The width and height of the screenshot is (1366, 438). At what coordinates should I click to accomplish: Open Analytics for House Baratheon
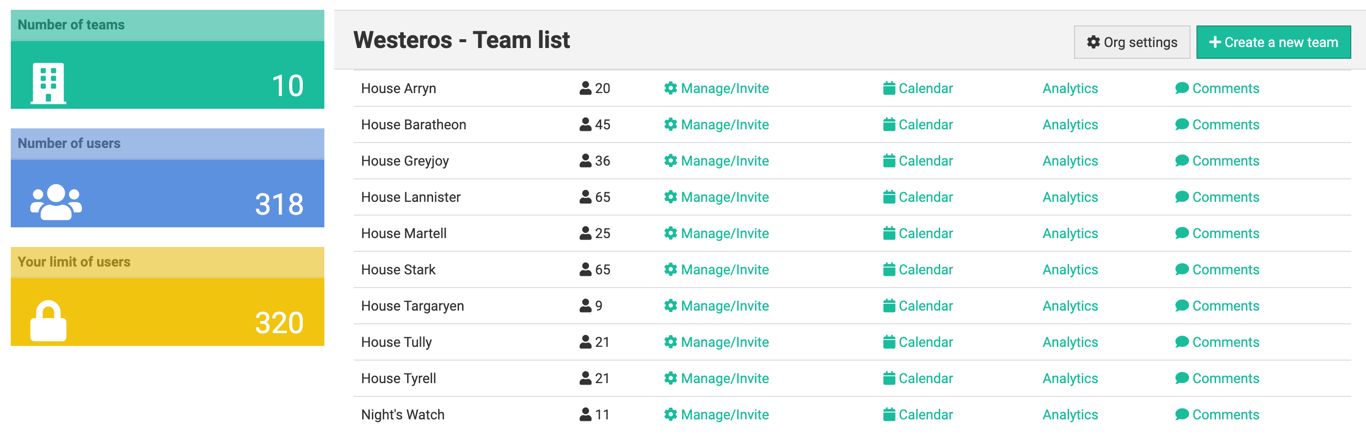(1070, 125)
